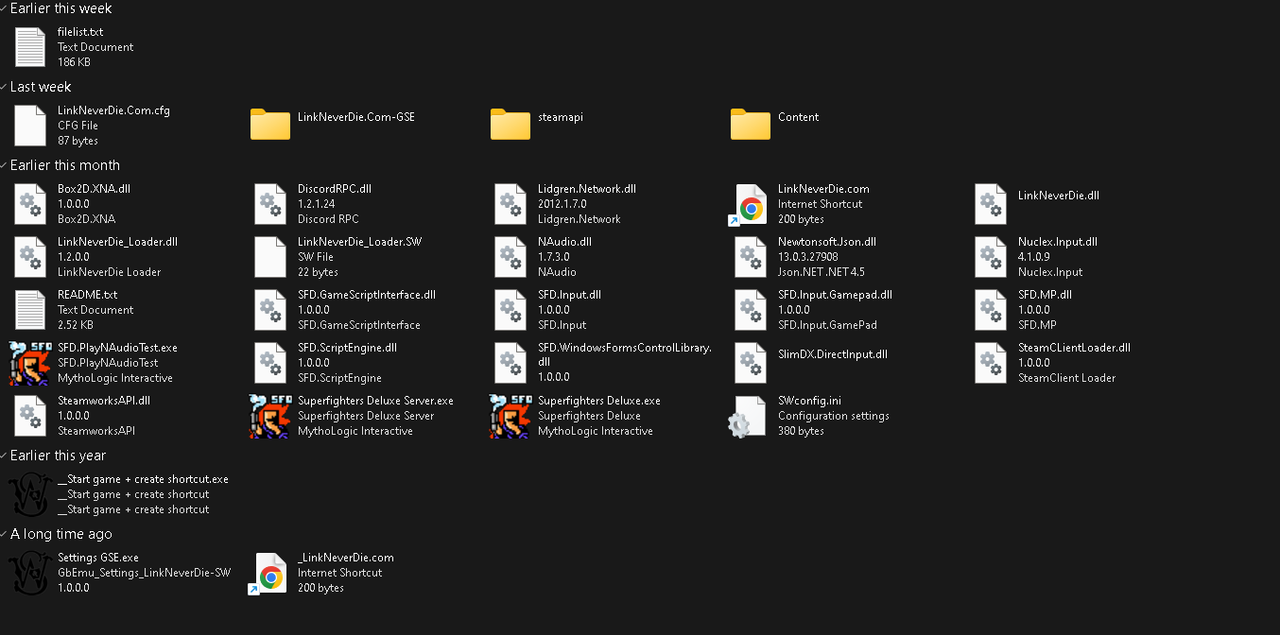Click the 'SFD.MP.dll' file name
Screen dimensions: 1280x635
click(1045, 295)
